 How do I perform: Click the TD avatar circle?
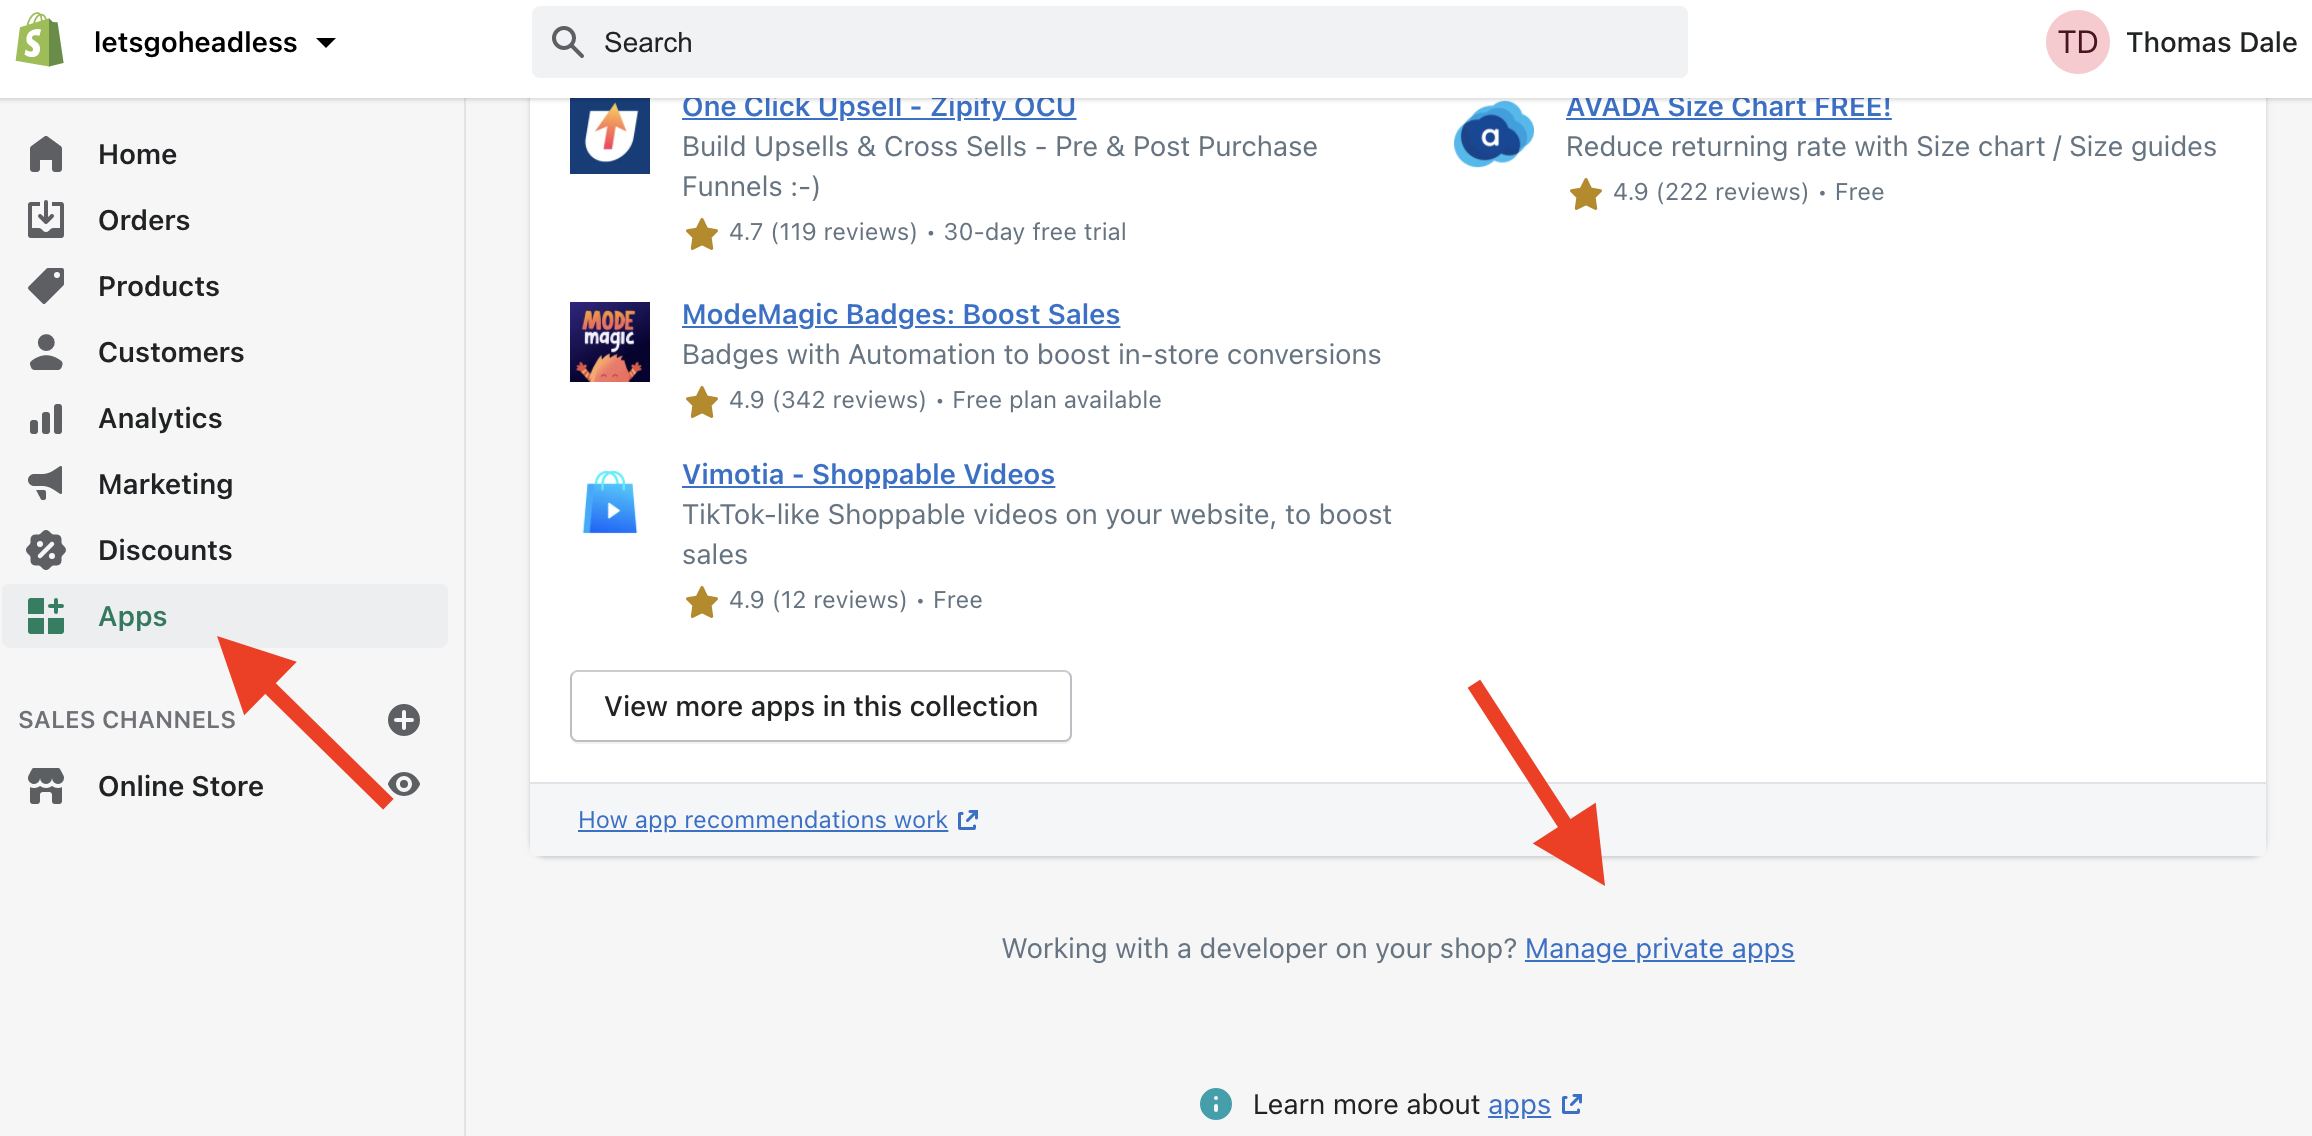[2077, 43]
